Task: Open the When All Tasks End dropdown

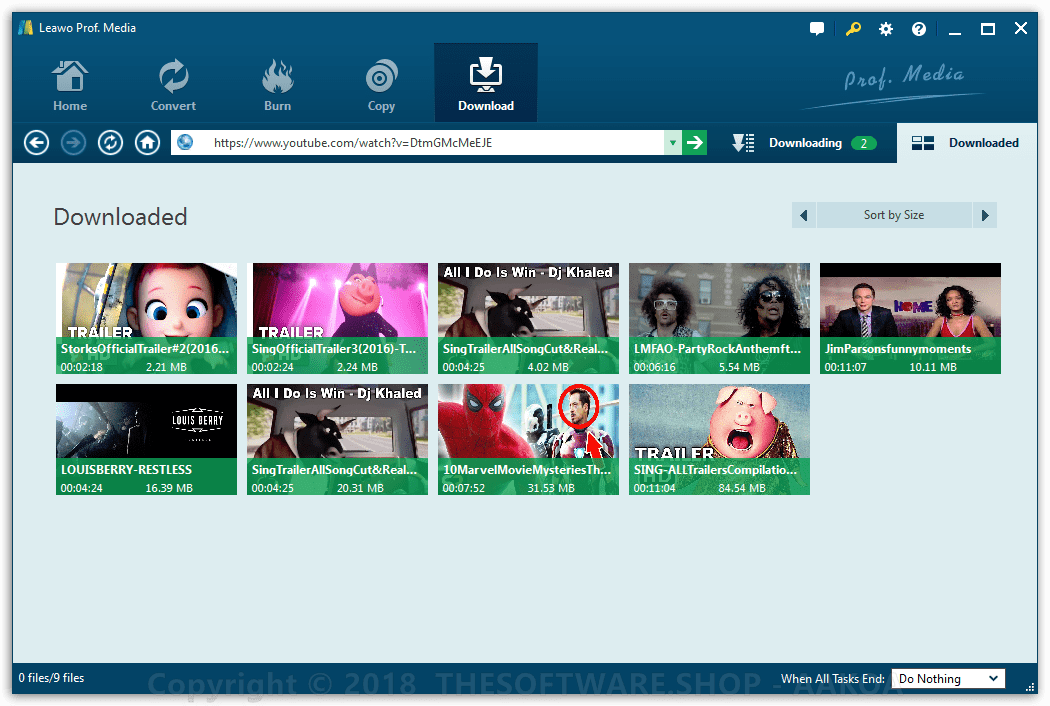Action: (x=947, y=679)
